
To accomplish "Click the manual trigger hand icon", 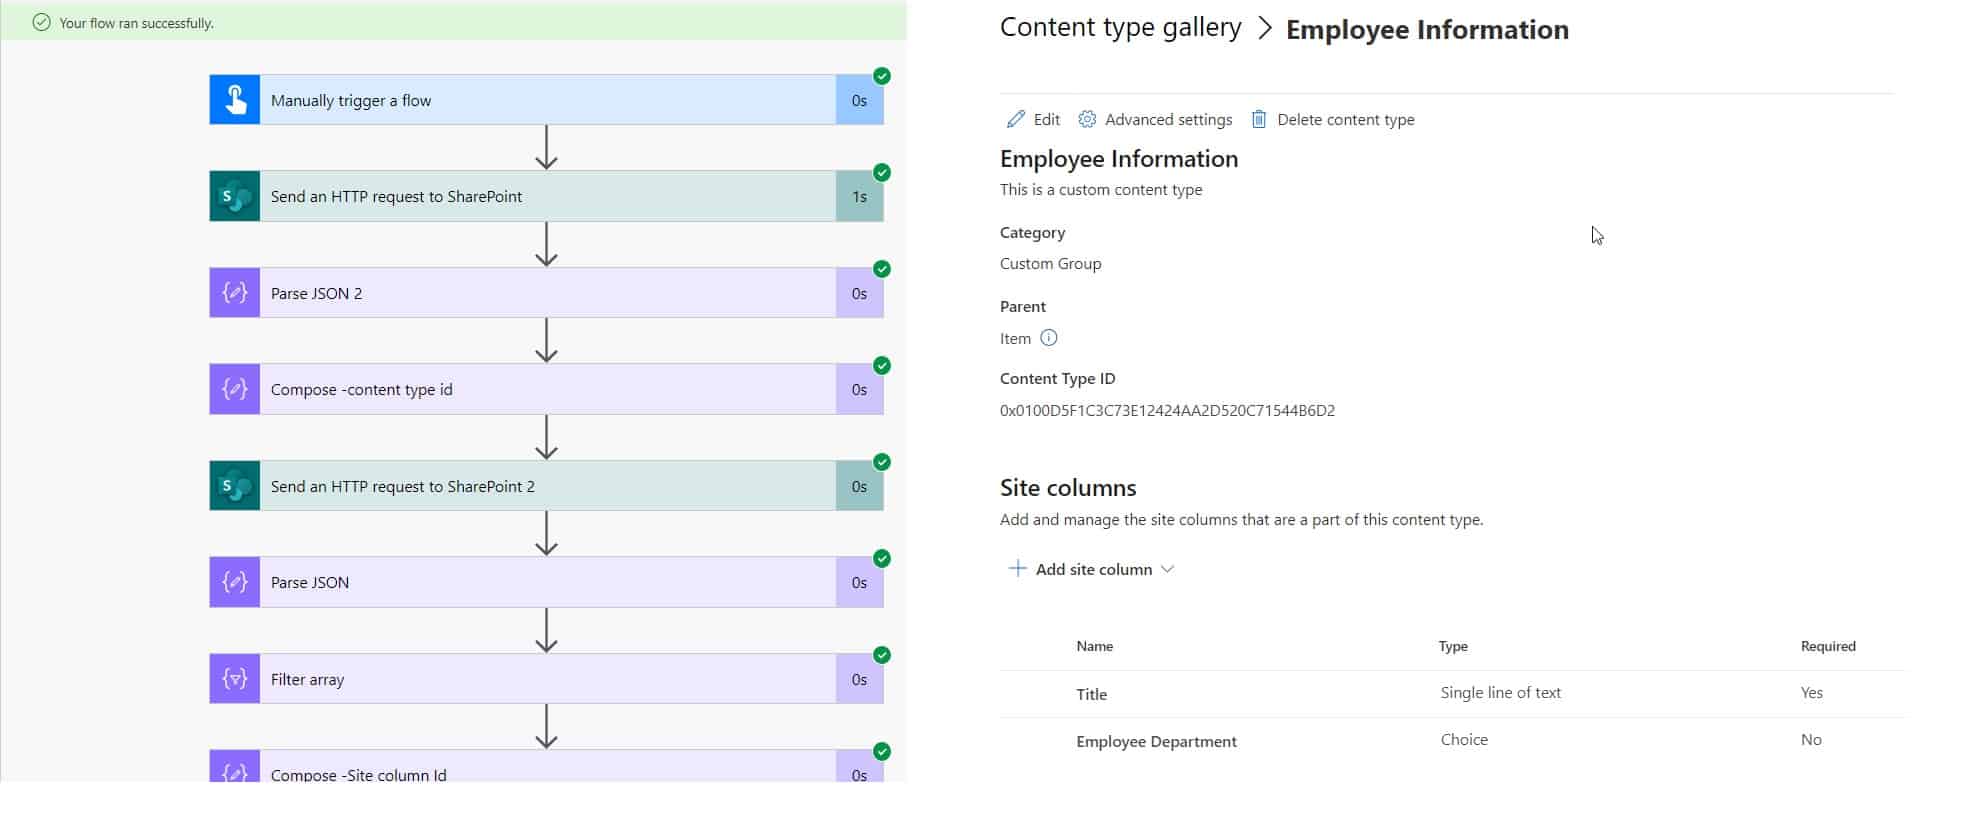I will pos(235,100).
